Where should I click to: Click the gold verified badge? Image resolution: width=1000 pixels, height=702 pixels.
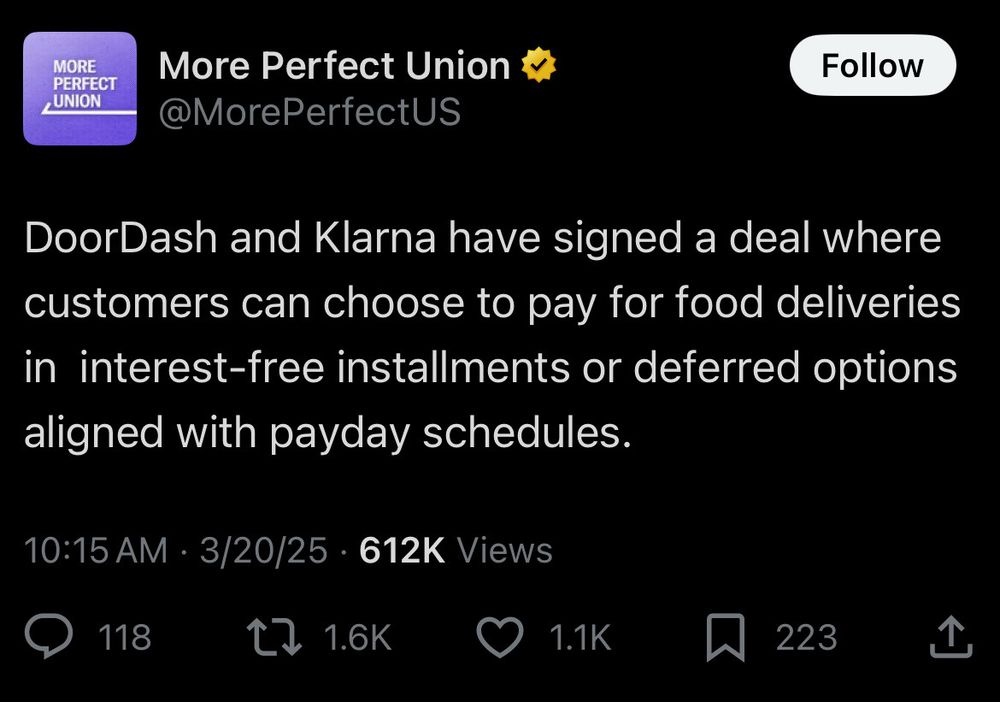[541, 67]
